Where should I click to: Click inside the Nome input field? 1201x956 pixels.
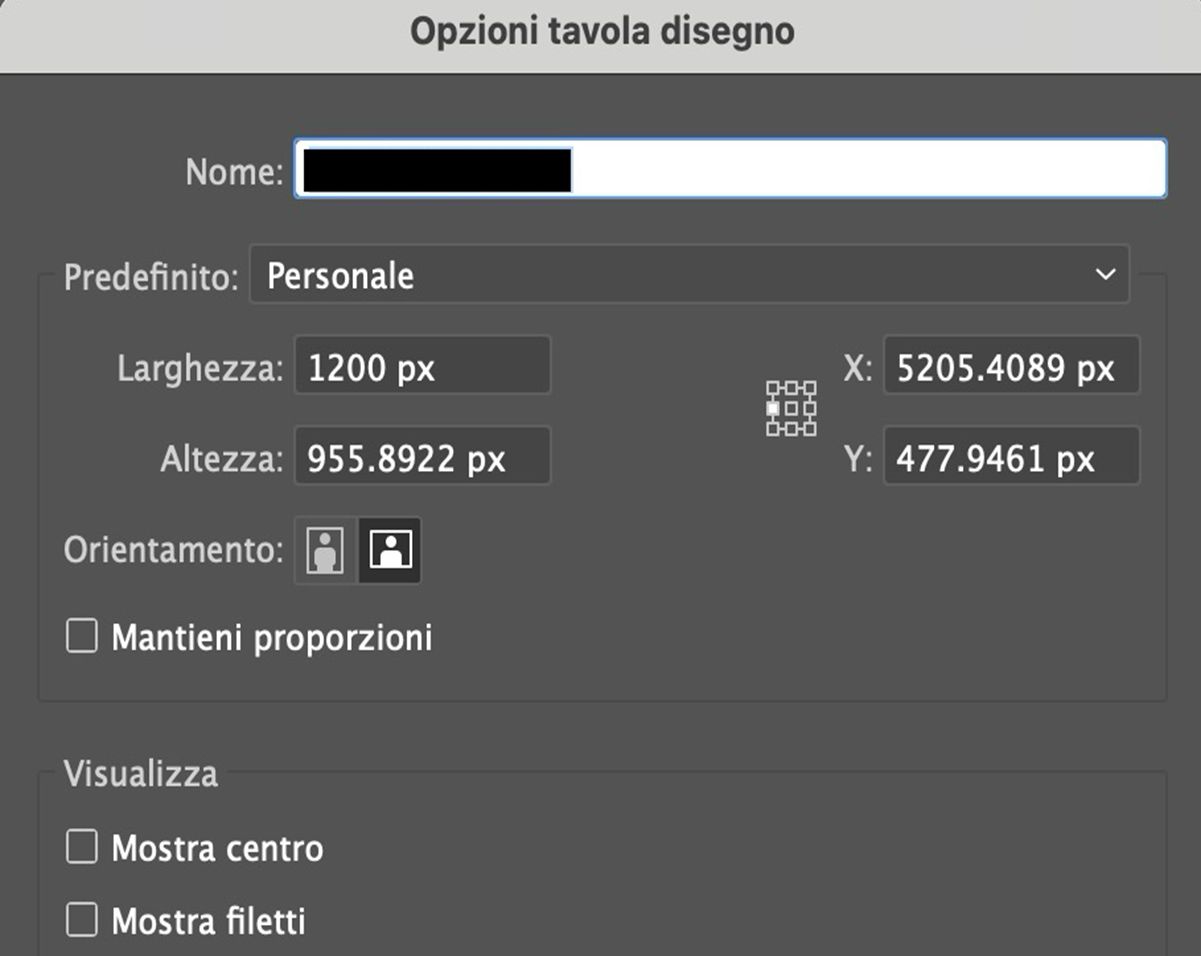pyautogui.click(x=730, y=170)
